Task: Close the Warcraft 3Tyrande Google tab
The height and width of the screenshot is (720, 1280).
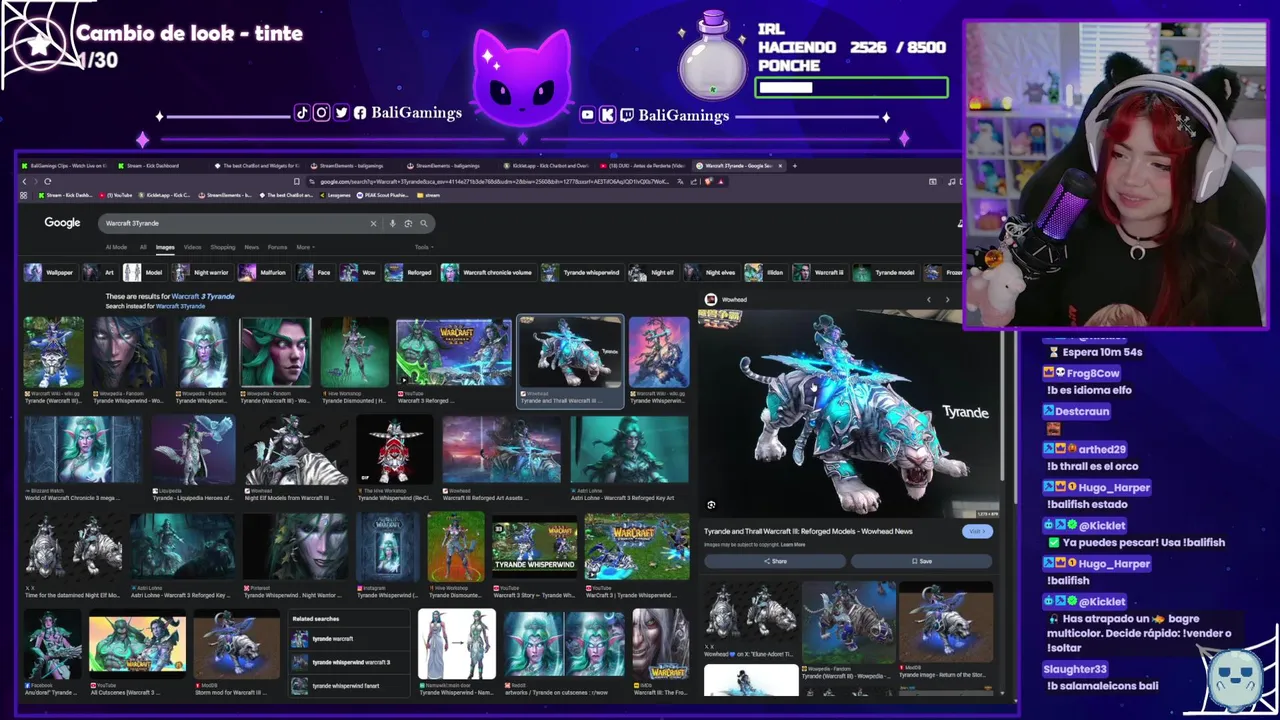Action: point(782,166)
